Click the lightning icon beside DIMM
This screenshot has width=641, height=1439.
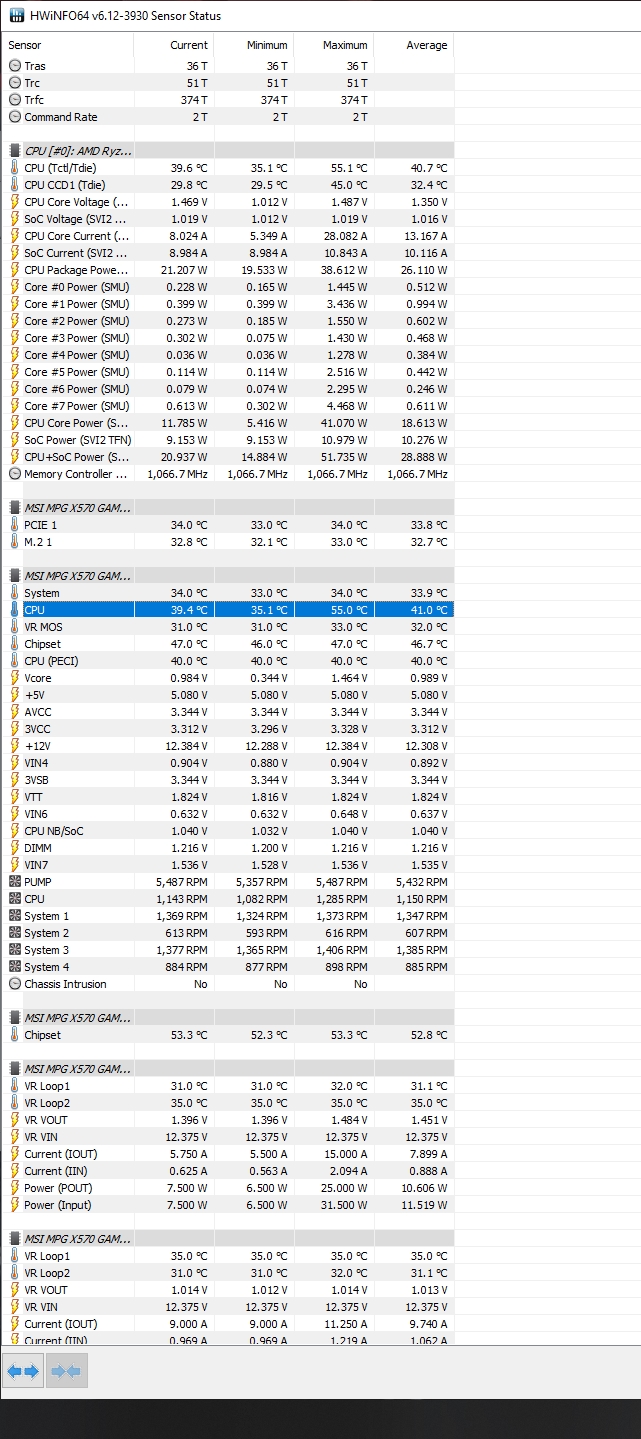point(14,848)
